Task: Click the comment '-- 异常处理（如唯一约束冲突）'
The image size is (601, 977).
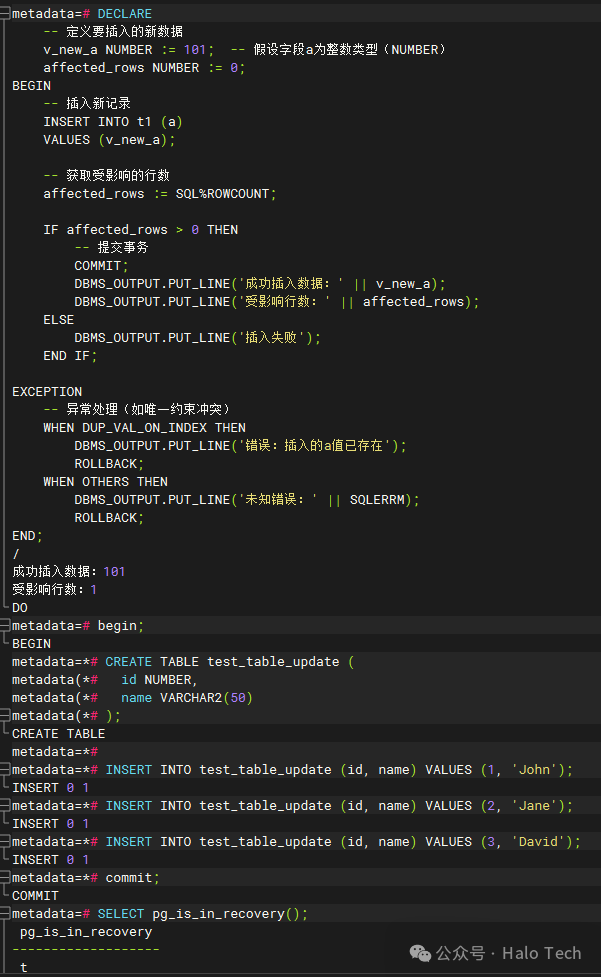Action: point(136,409)
